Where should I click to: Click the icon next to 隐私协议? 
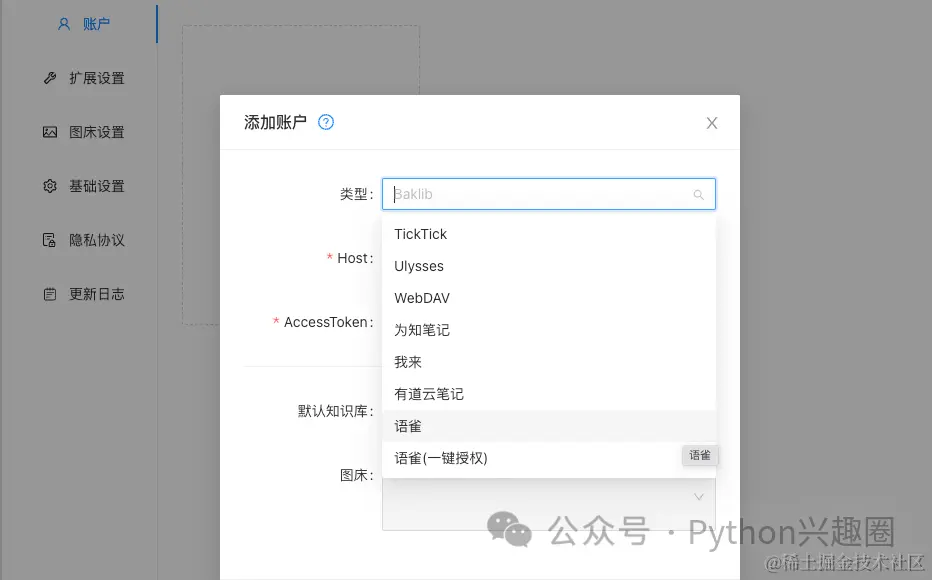tap(50, 239)
